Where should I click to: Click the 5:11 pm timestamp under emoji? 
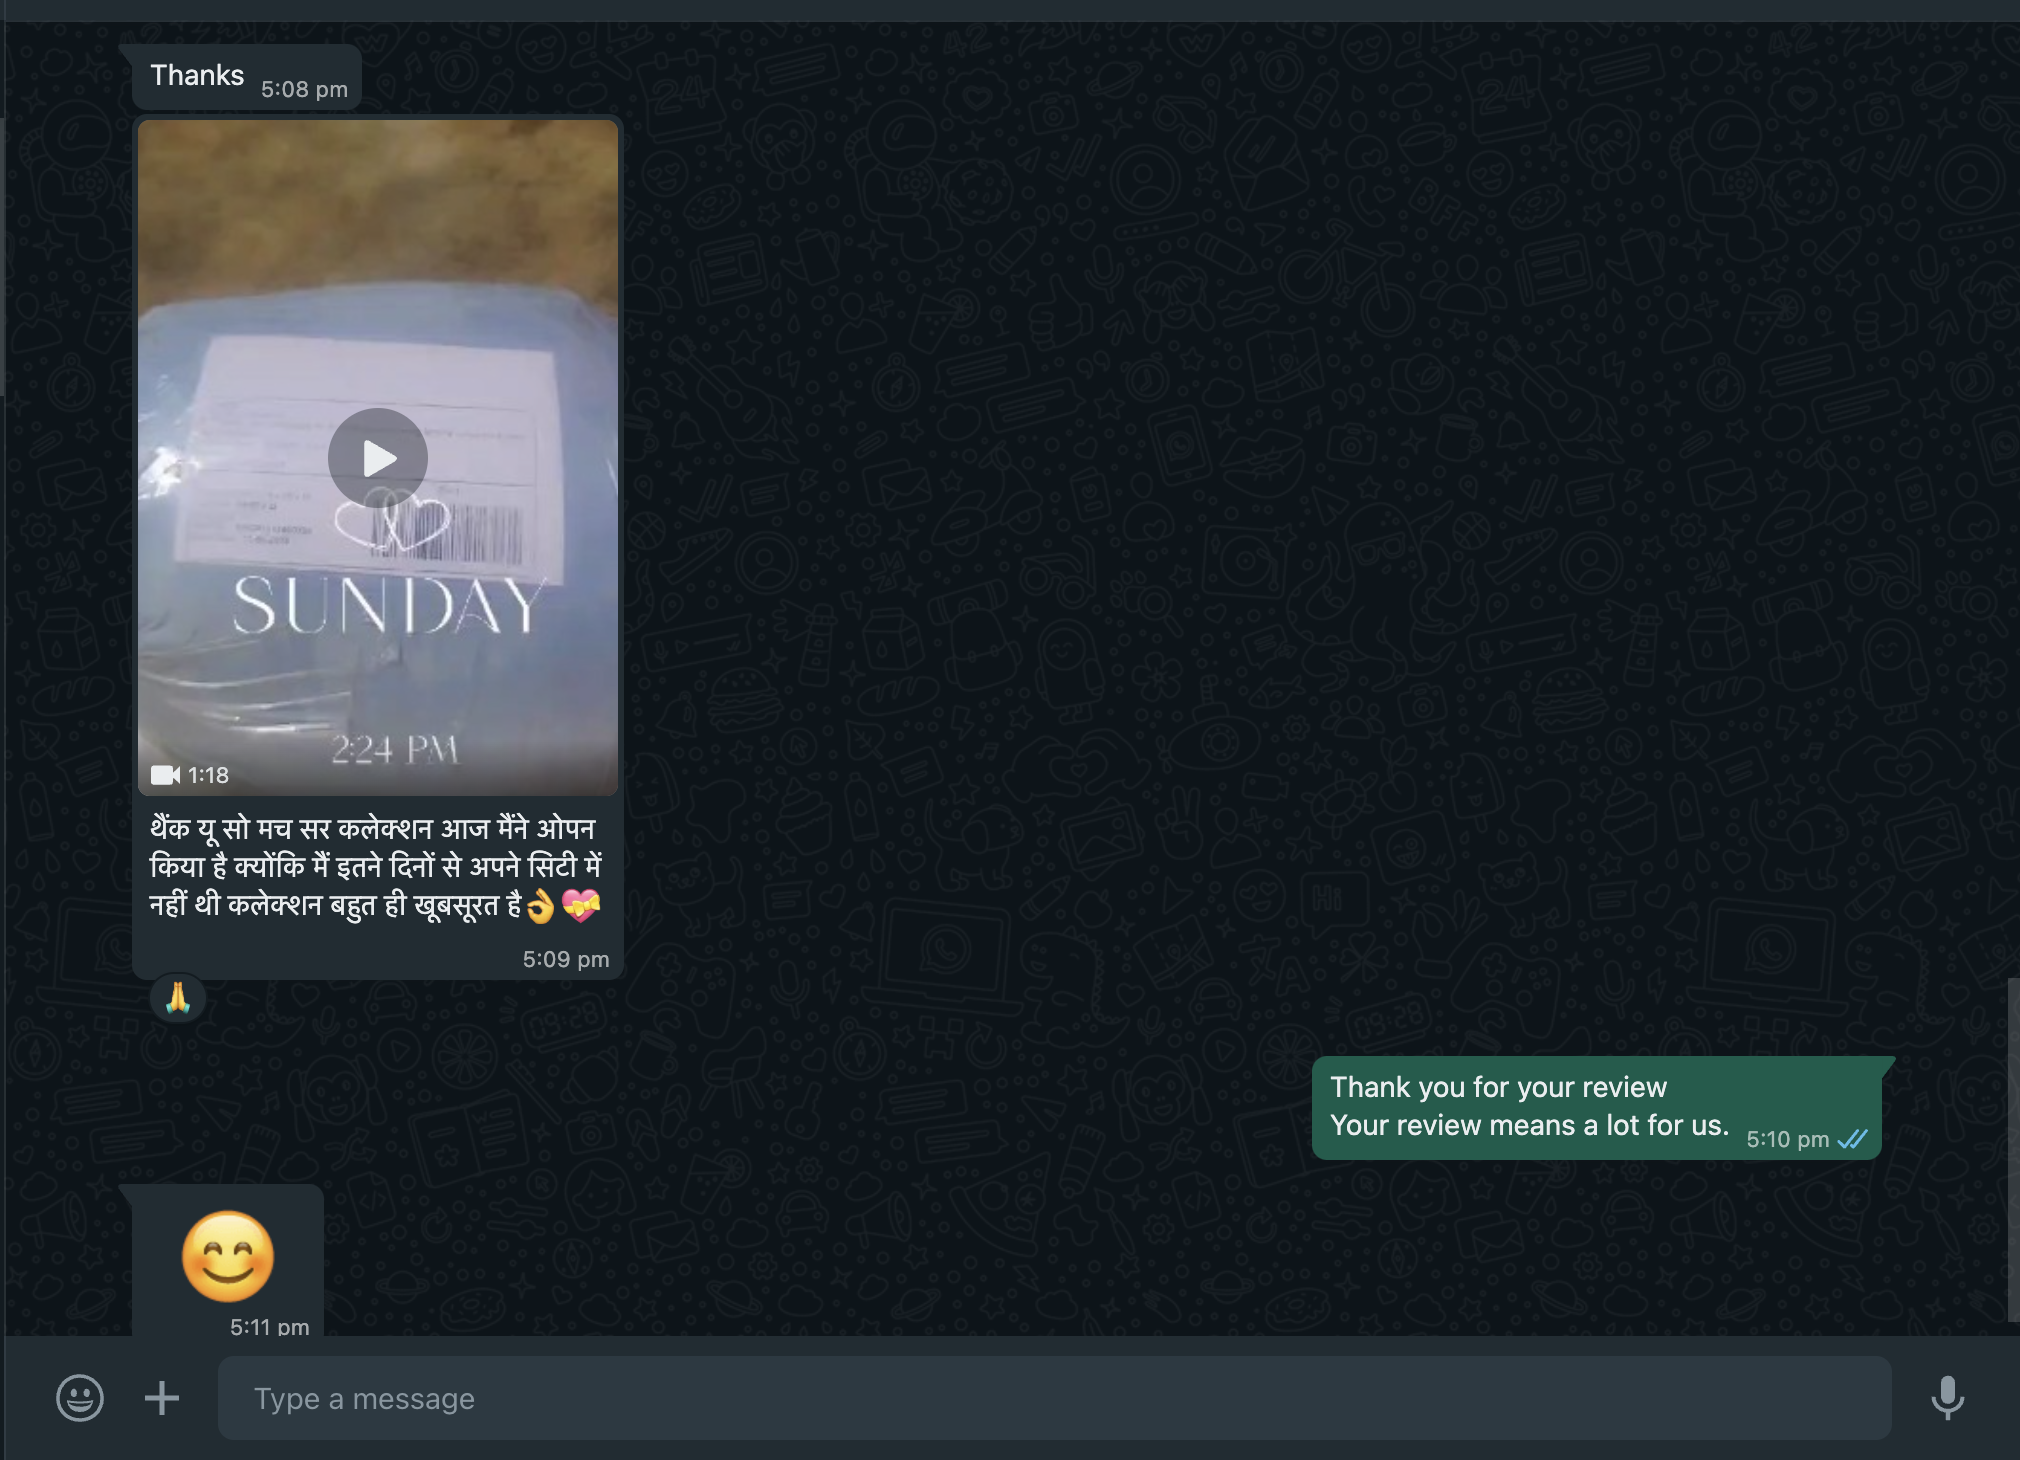coord(269,1326)
